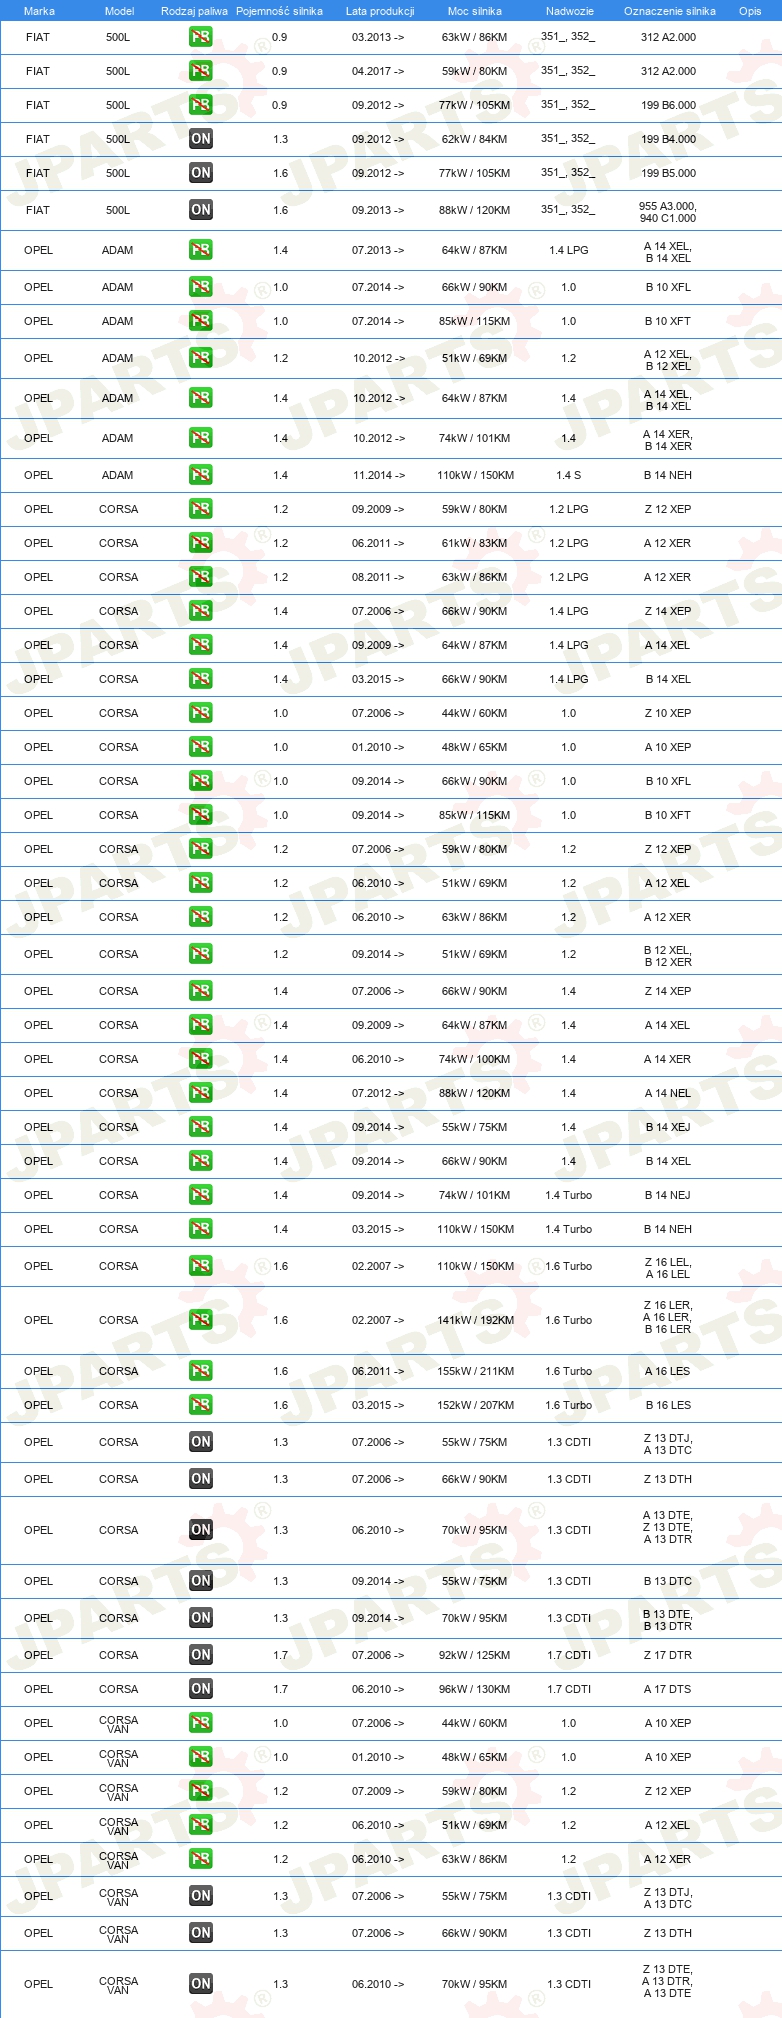Click the Oznaczenie silnika column header
The image size is (782, 2018).
[x=670, y=11]
